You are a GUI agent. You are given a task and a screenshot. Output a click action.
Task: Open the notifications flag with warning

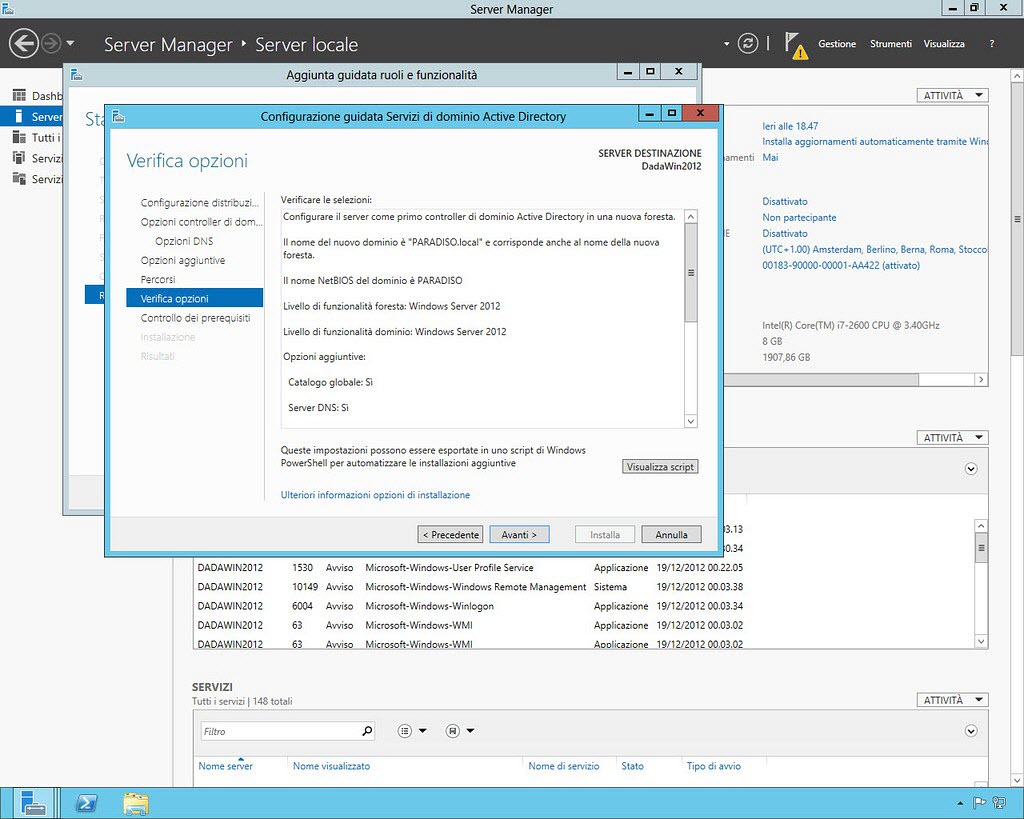[x=795, y=46]
